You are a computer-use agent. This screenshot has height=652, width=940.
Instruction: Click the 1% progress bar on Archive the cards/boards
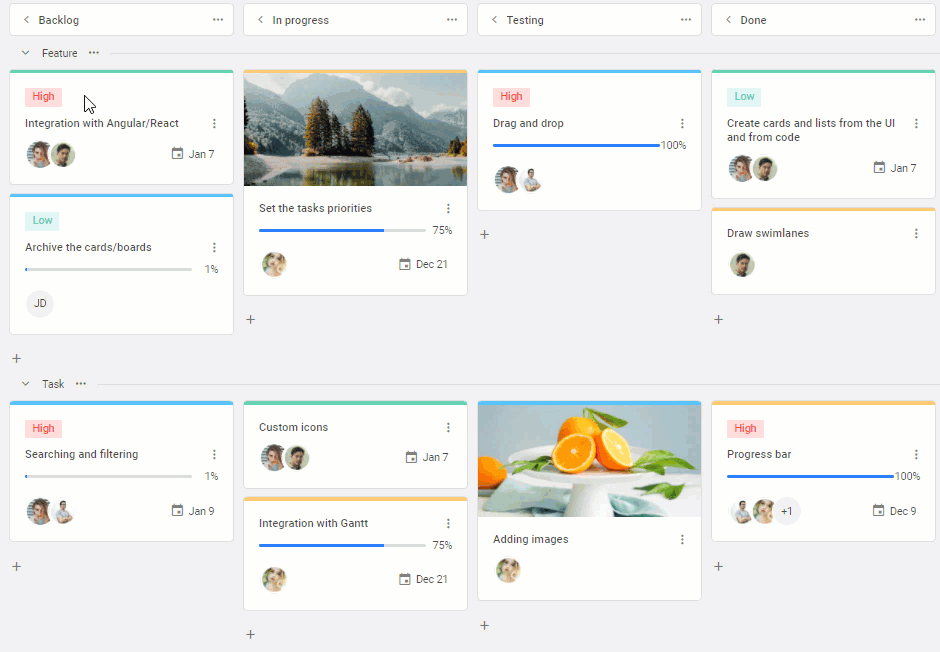[x=109, y=269]
